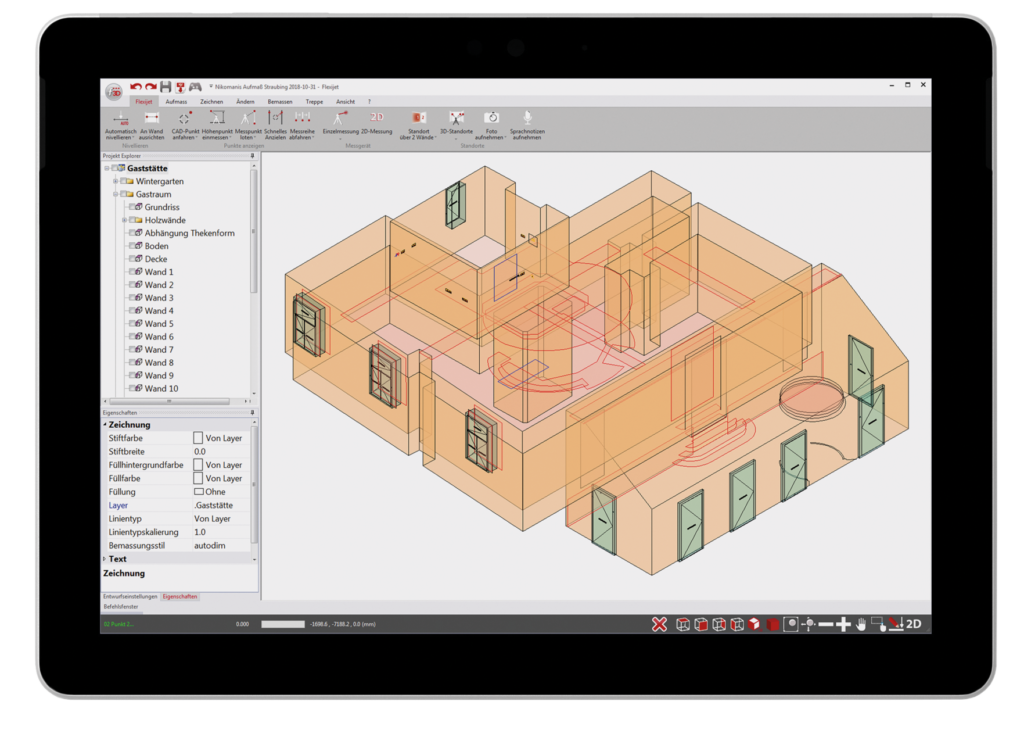Zoom out with the minus icon
The height and width of the screenshot is (748, 1024).
pyautogui.click(x=826, y=625)
